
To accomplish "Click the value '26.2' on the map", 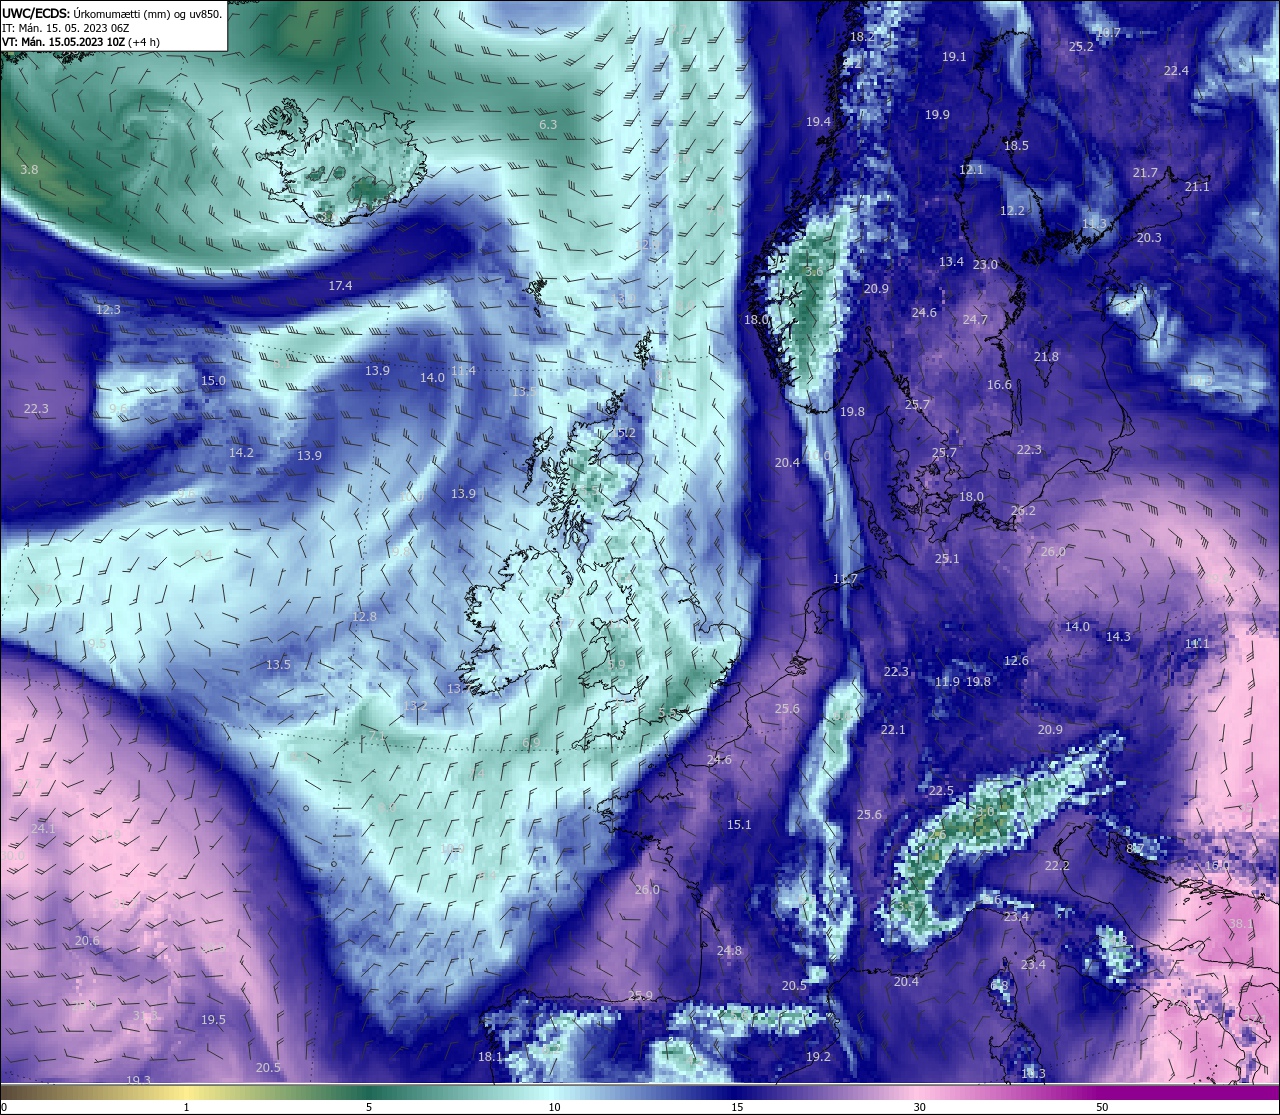I will pos(1023,511).
